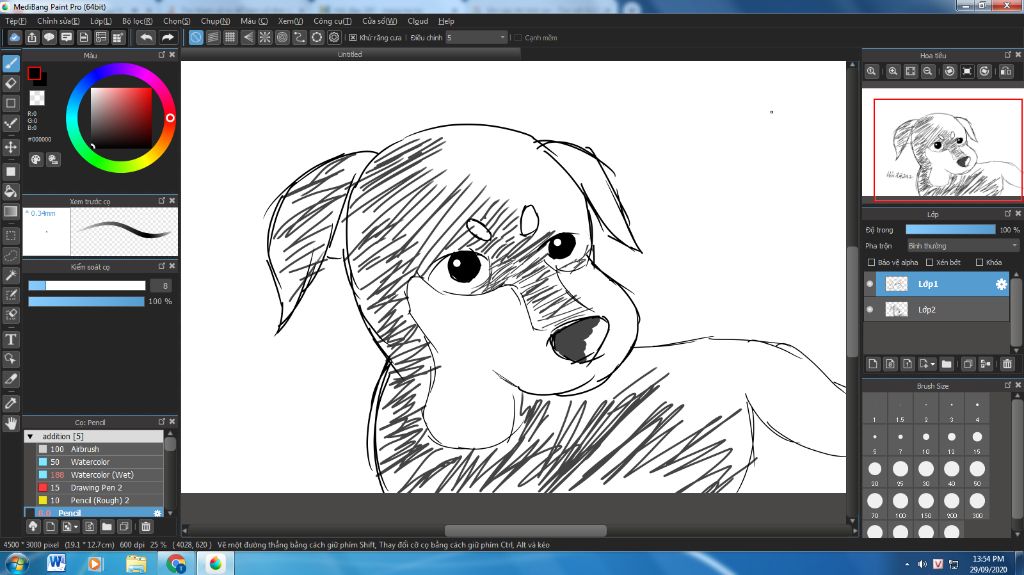
Task: Switch to the Untitled canvas tab
Action: [350, 55]
